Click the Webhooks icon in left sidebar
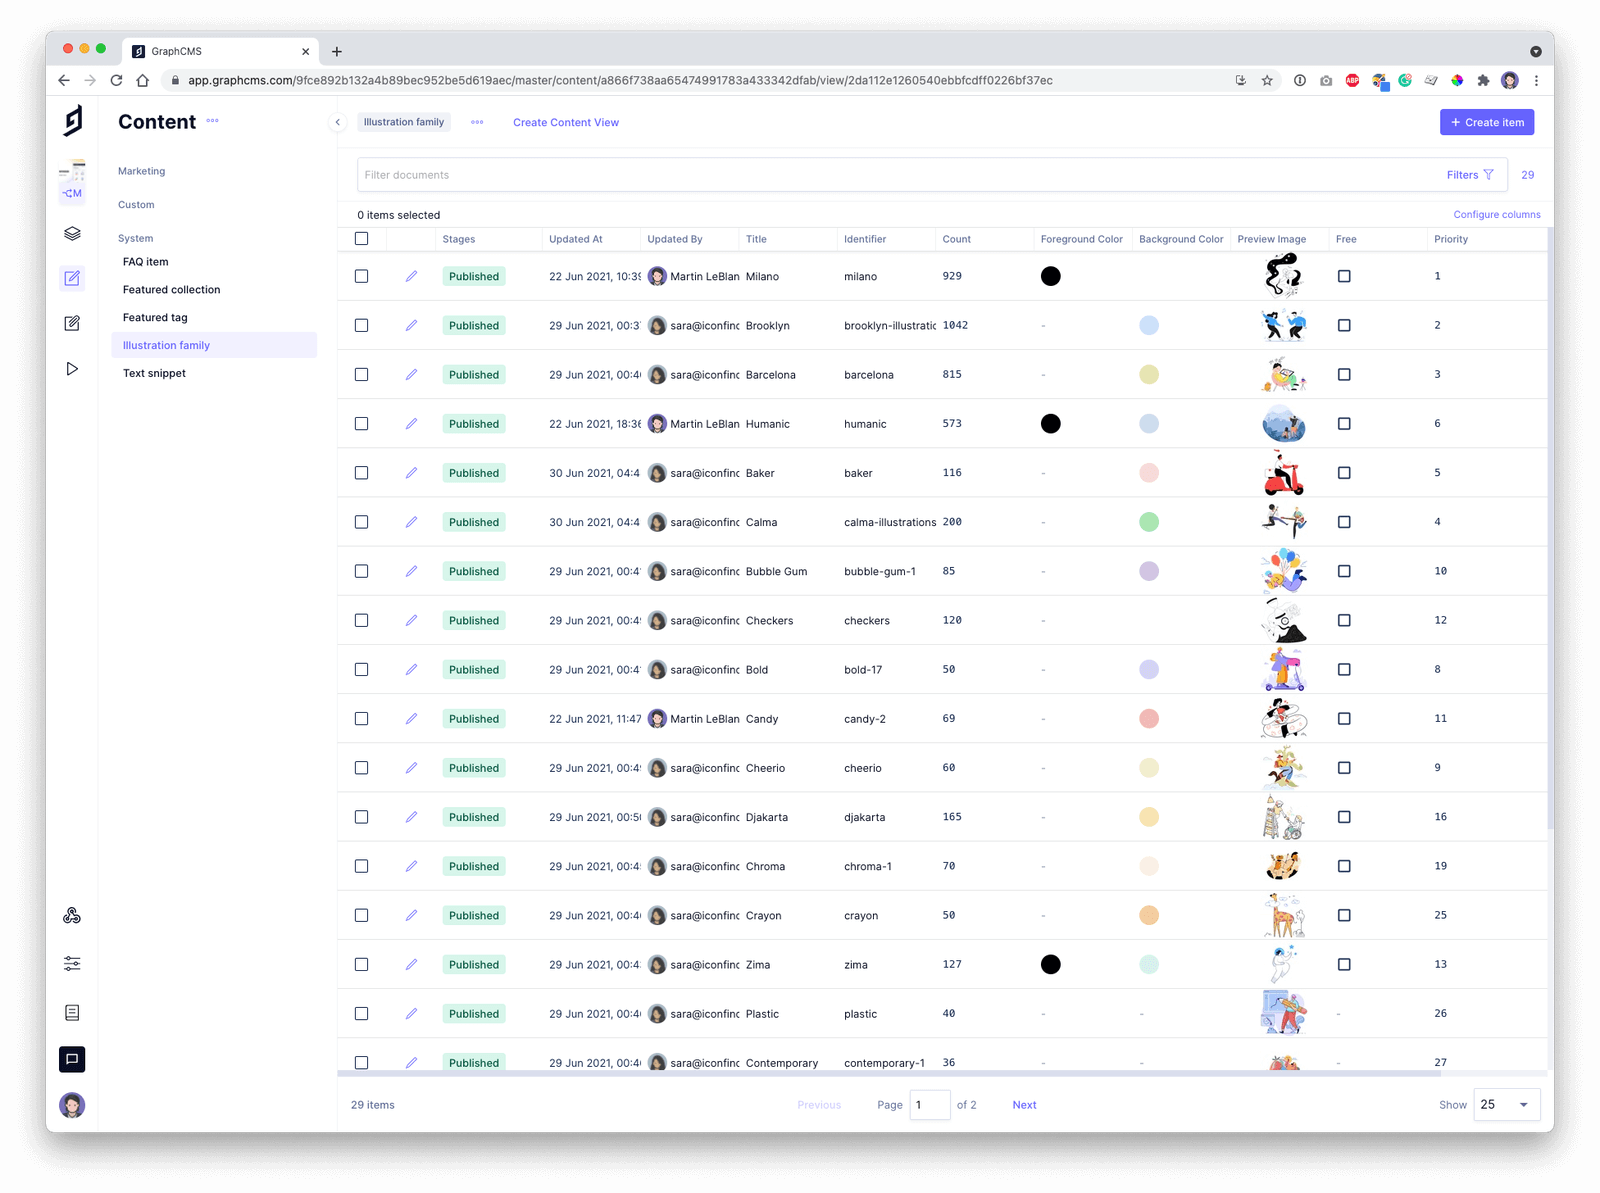 click(72, 916)
